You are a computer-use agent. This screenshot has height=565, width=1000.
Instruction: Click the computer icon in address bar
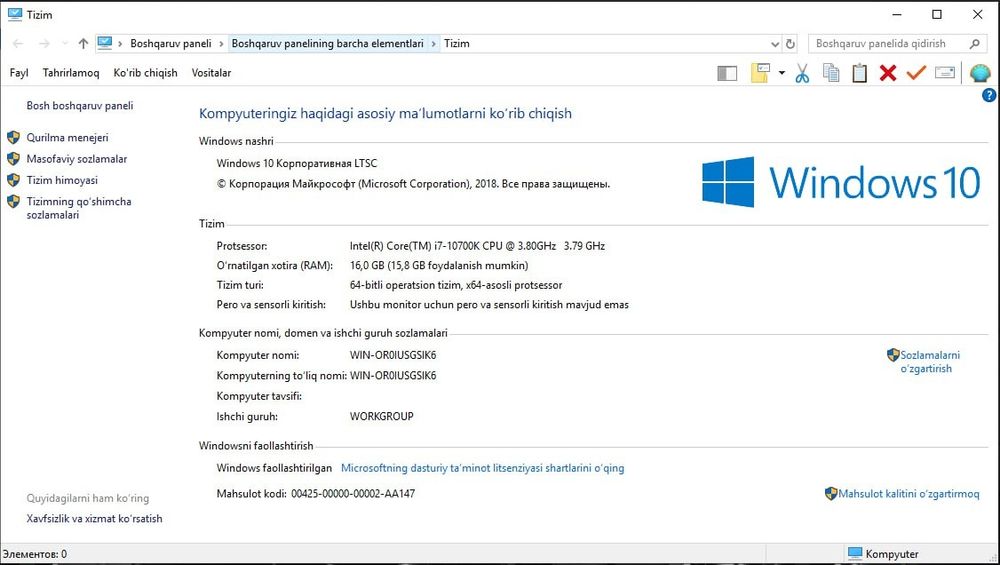pos(105,43)
